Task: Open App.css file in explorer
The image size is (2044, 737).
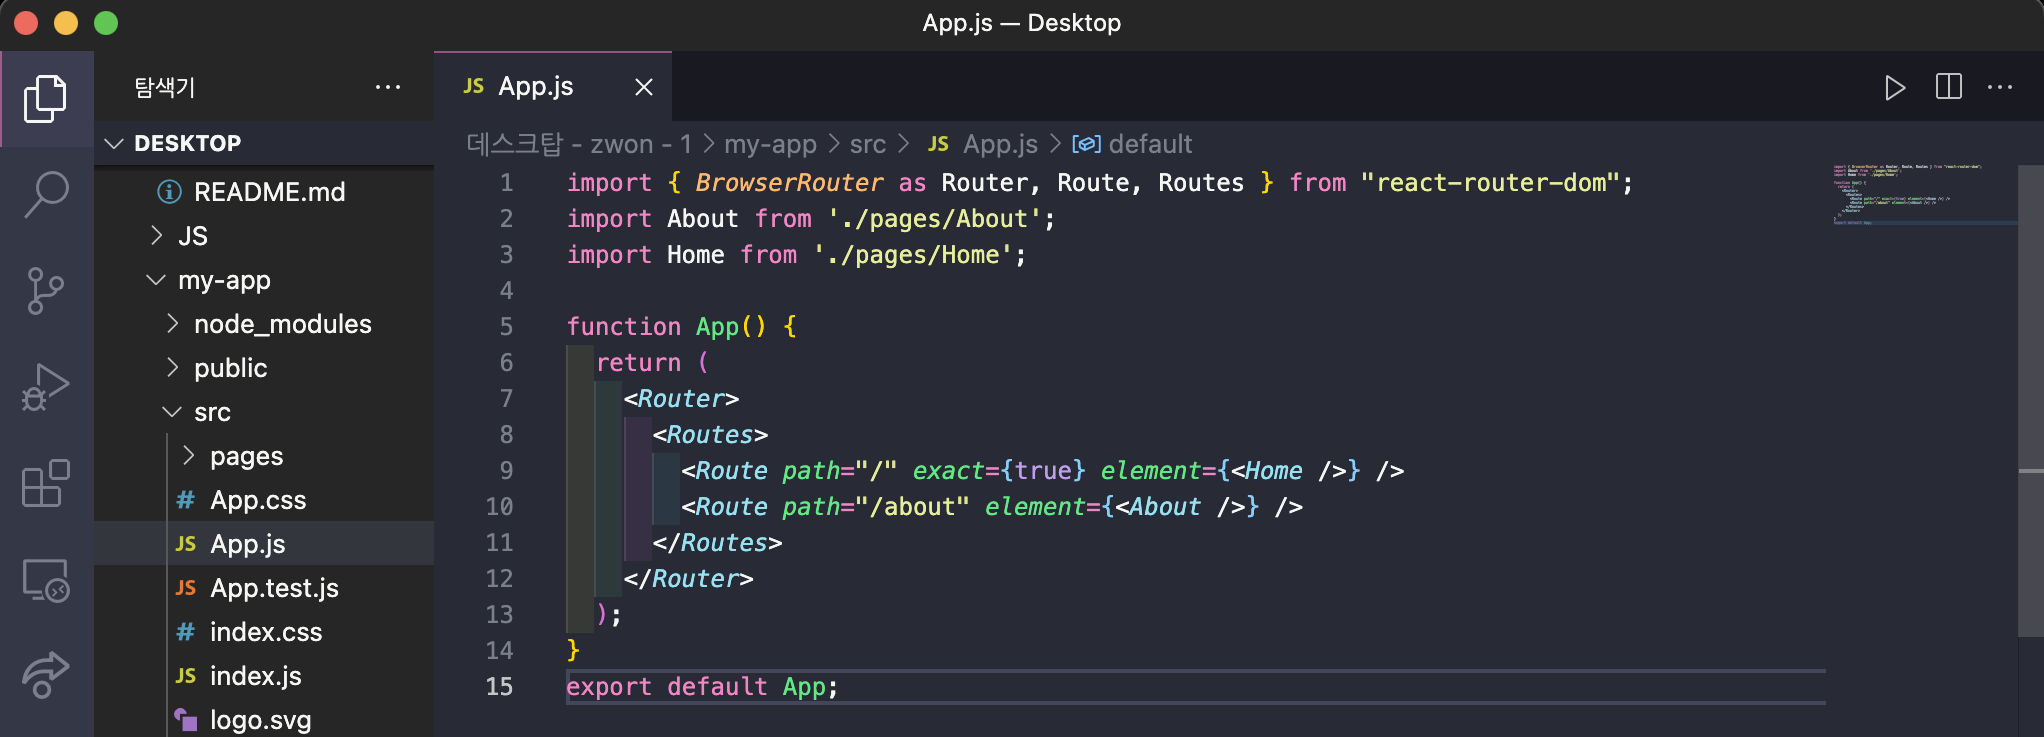Action: [258, 500]
